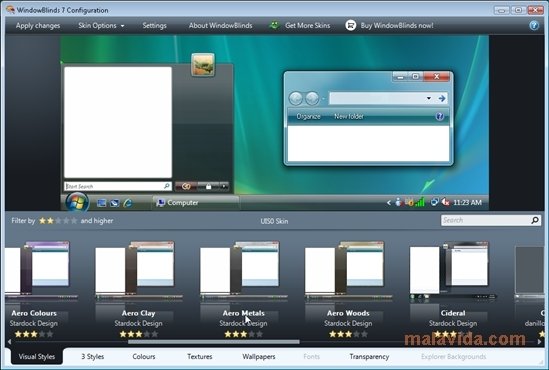
Task: Click the switch windows icon in preview taskbar
Action: pyautogui.click(x=114, y=203)
